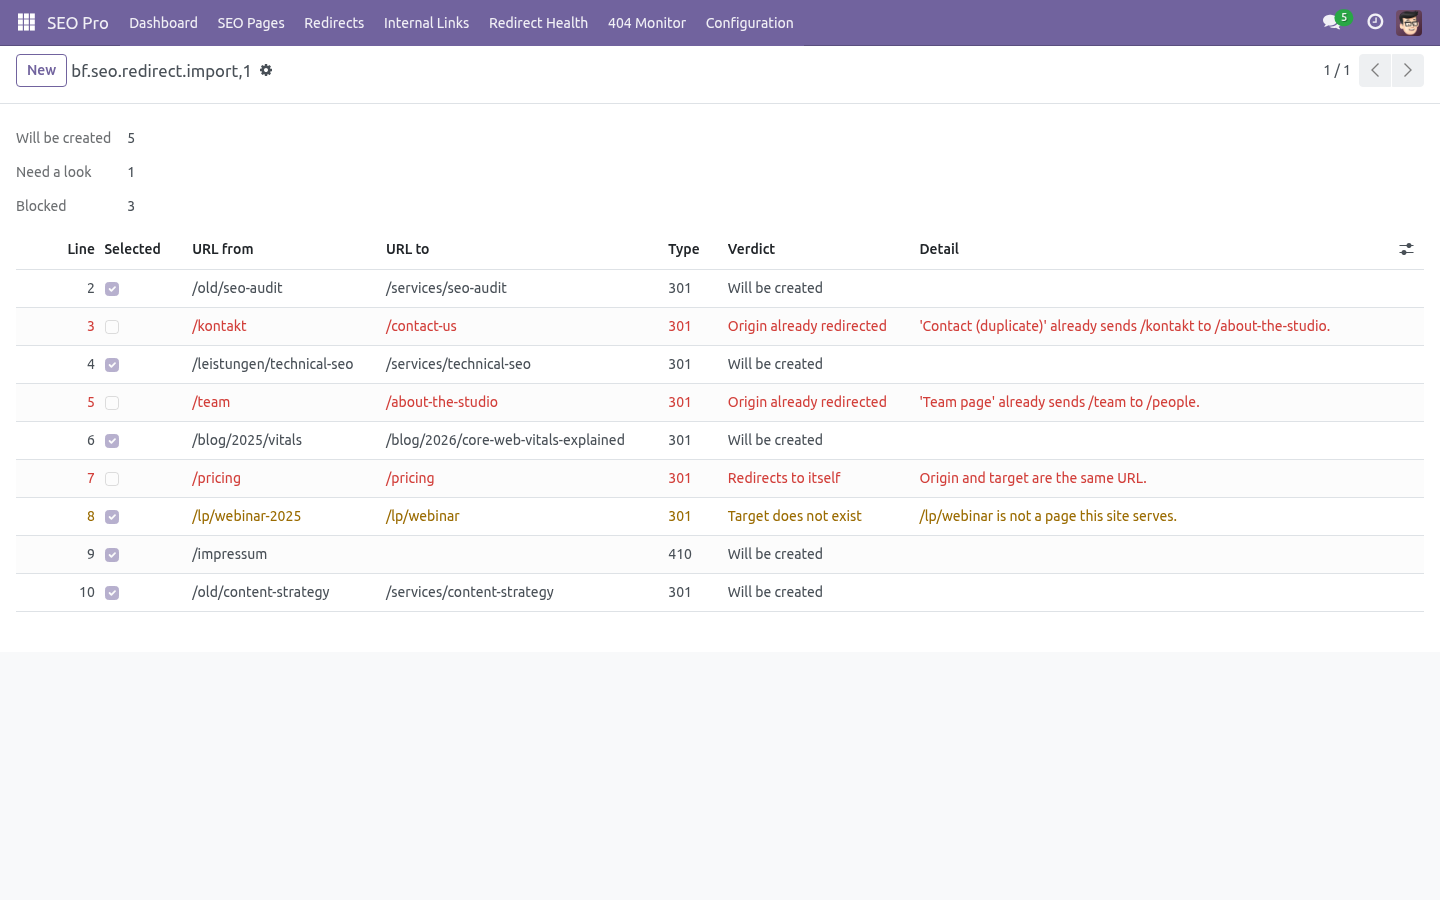This screenshot has width=1440, height=900.
Task: Open the activities clock icon
Action: [x=1375, y=22]
